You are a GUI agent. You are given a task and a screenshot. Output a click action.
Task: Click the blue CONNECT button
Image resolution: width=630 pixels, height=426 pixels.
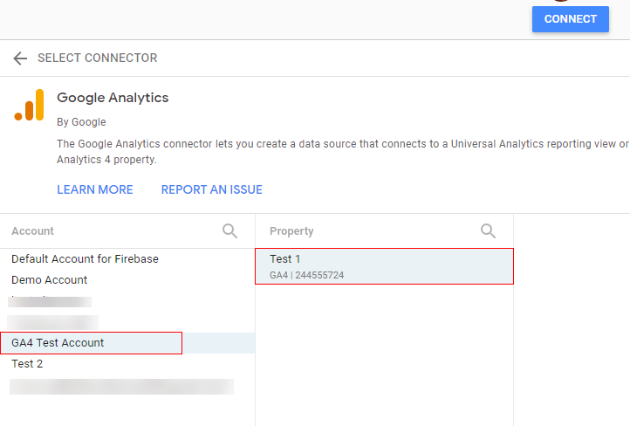[570, 19]
